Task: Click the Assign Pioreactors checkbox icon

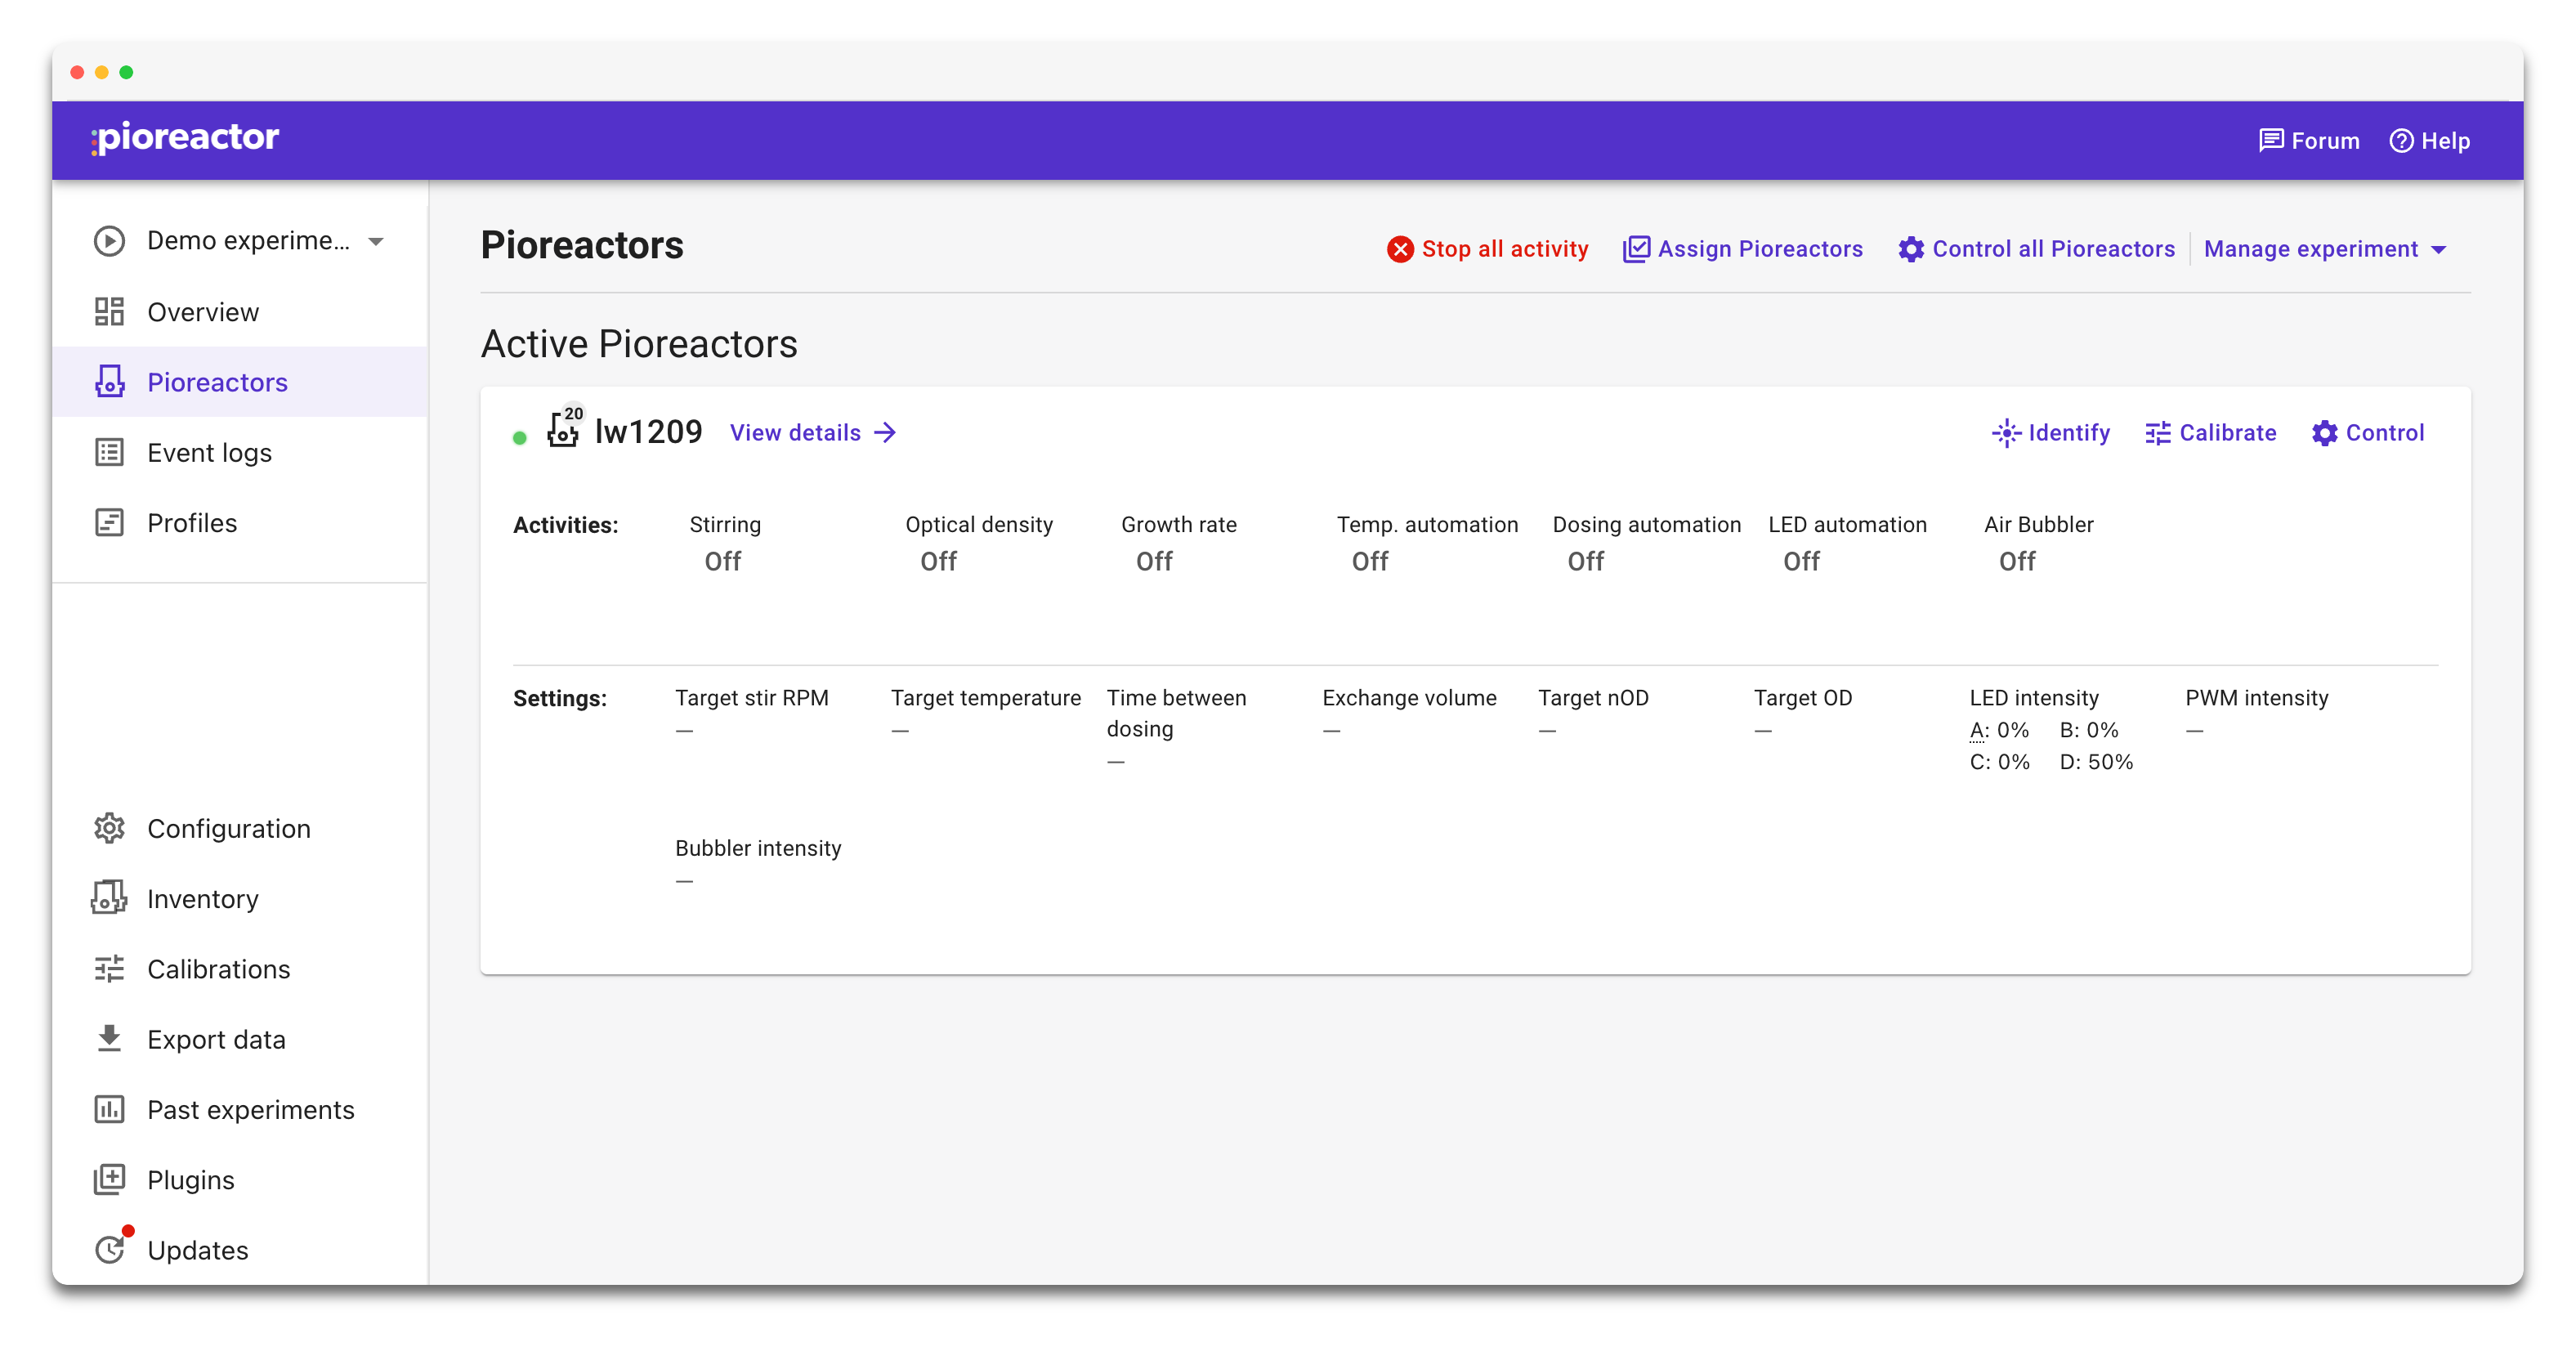Action: coord(1636,249)
